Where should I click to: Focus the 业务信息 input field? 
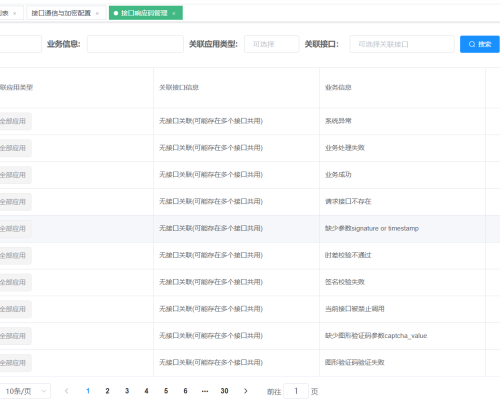click(135, 44)
